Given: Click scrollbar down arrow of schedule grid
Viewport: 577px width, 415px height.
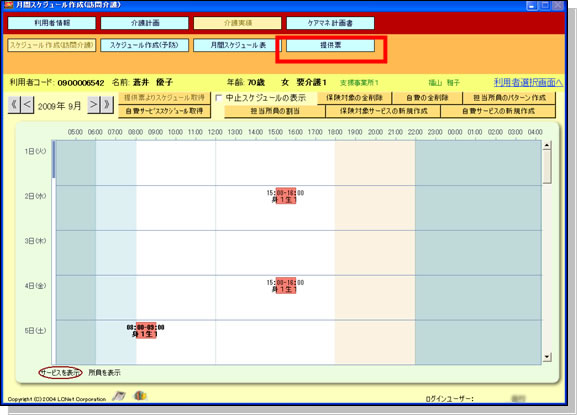Looking at the screenshot, I should (547, 357).
